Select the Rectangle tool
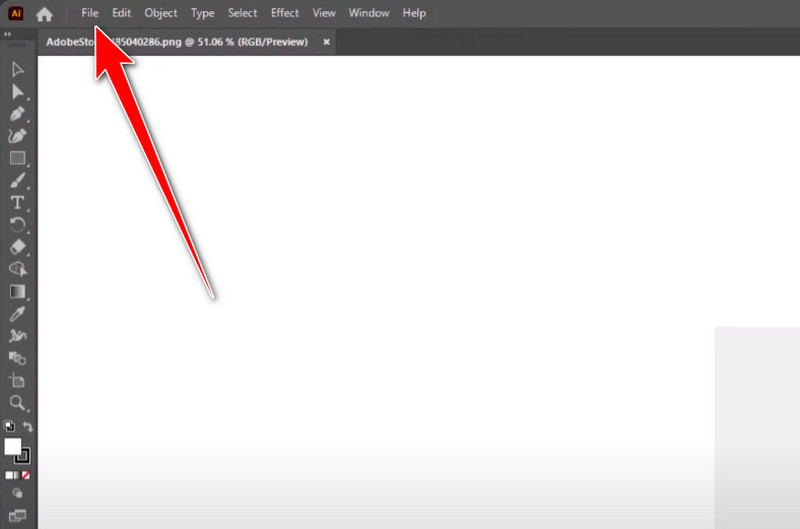Screen dimensions: 800x529 click(x=17, y=158)
